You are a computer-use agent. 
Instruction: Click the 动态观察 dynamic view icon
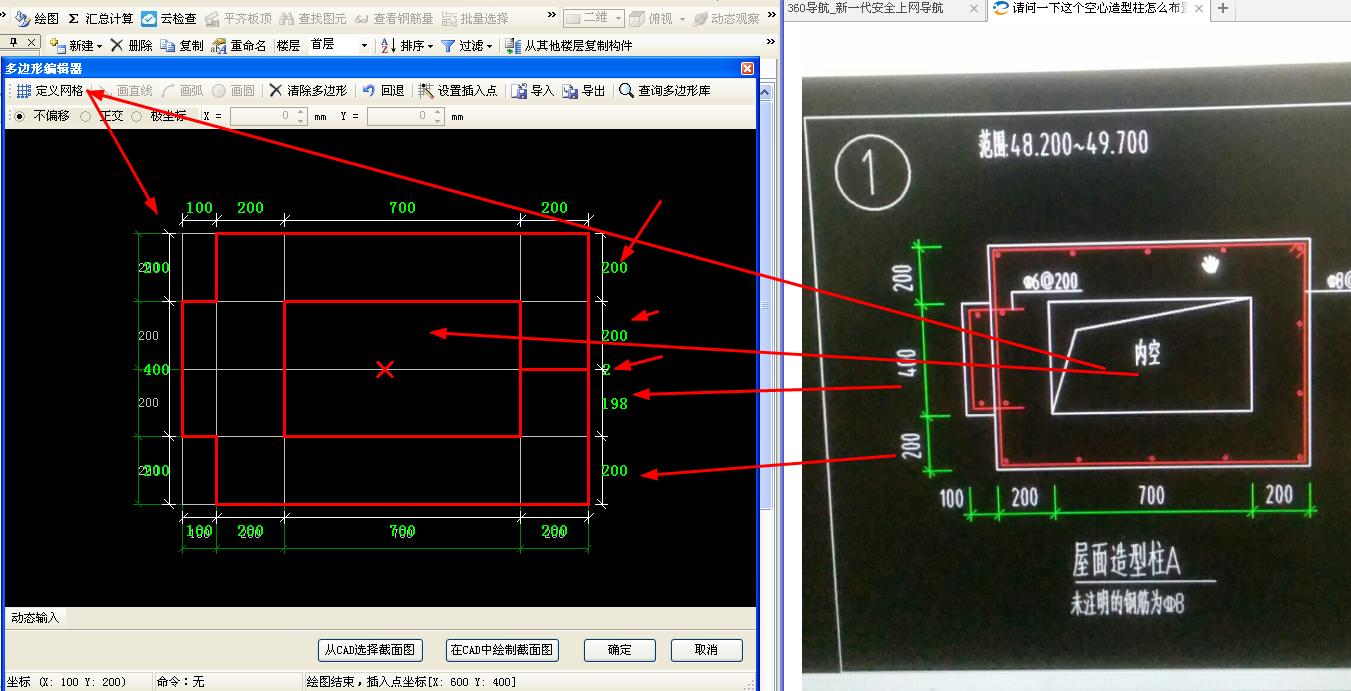701,18
